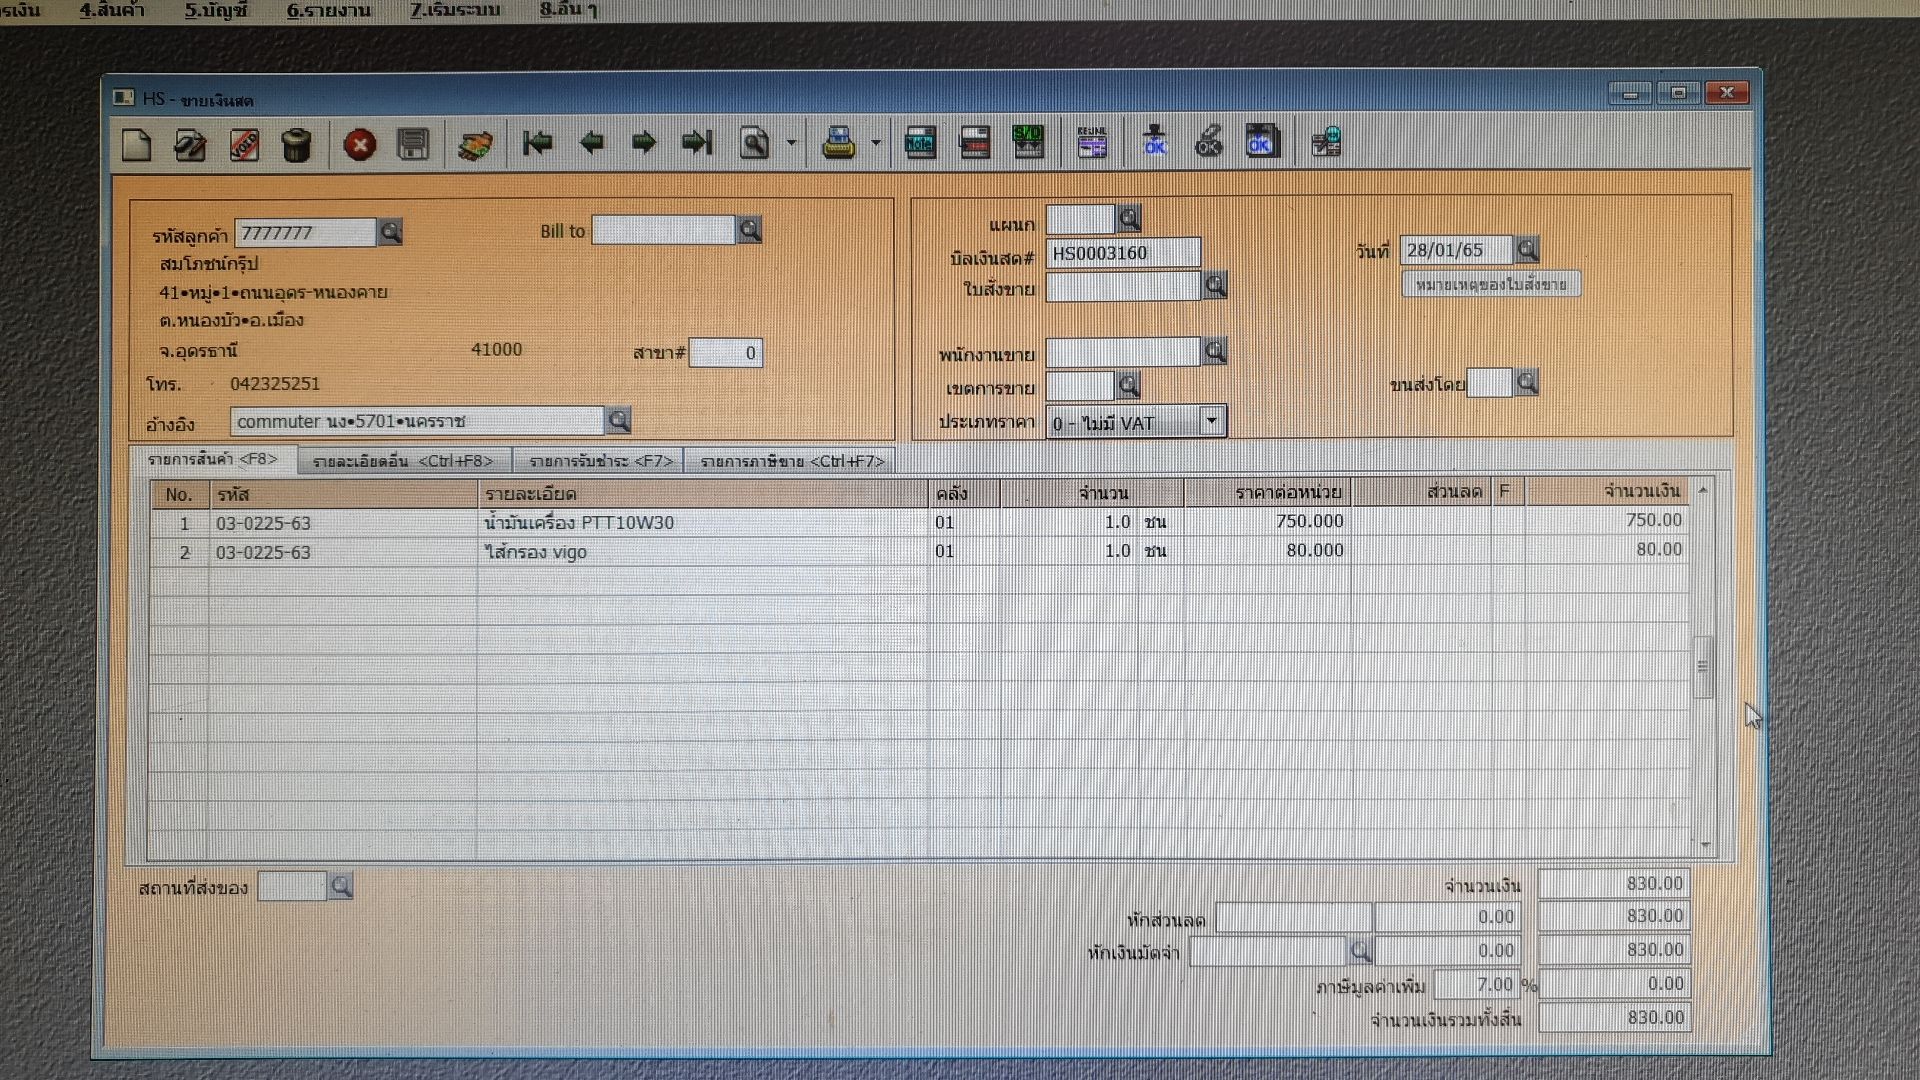Click the Bill to input field
Viewport: 1920px width, 1080px height.
pos(664,230)
